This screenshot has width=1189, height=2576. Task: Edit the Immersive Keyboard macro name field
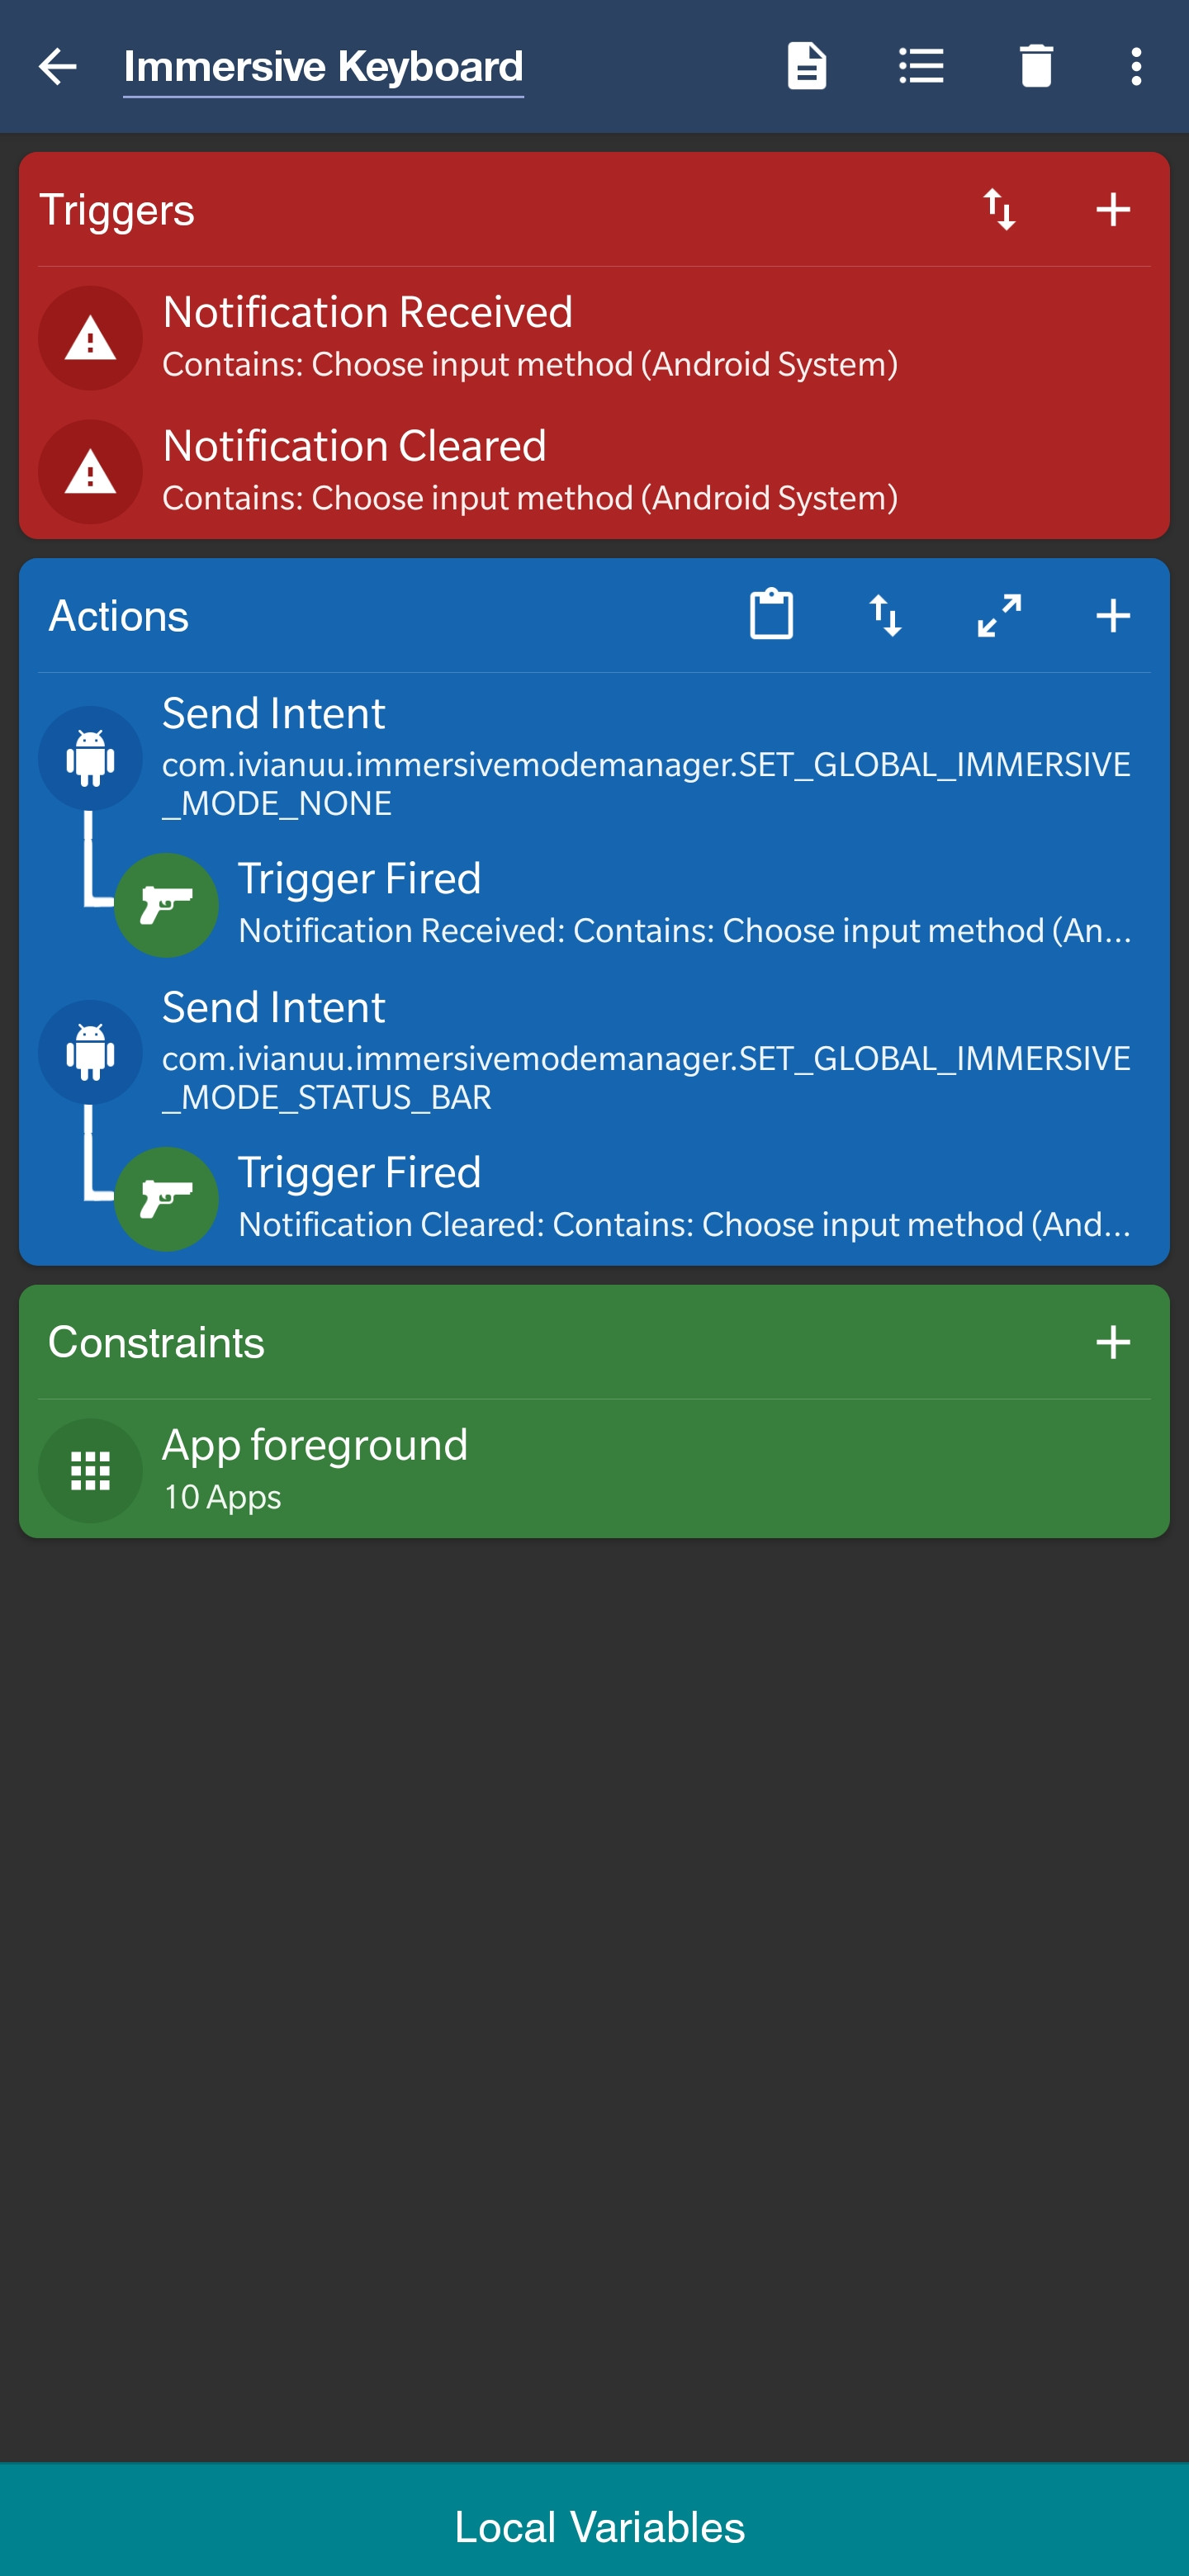point(323,67)
